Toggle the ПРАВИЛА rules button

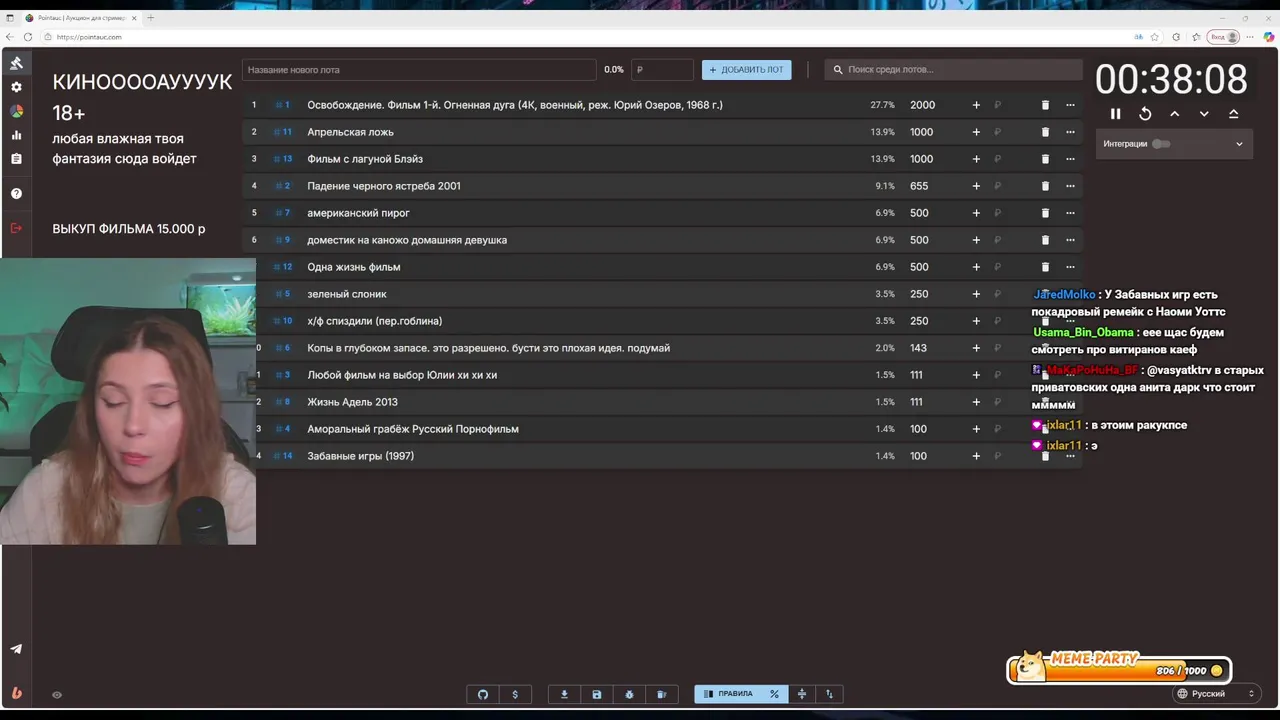[x=728, y=694]
